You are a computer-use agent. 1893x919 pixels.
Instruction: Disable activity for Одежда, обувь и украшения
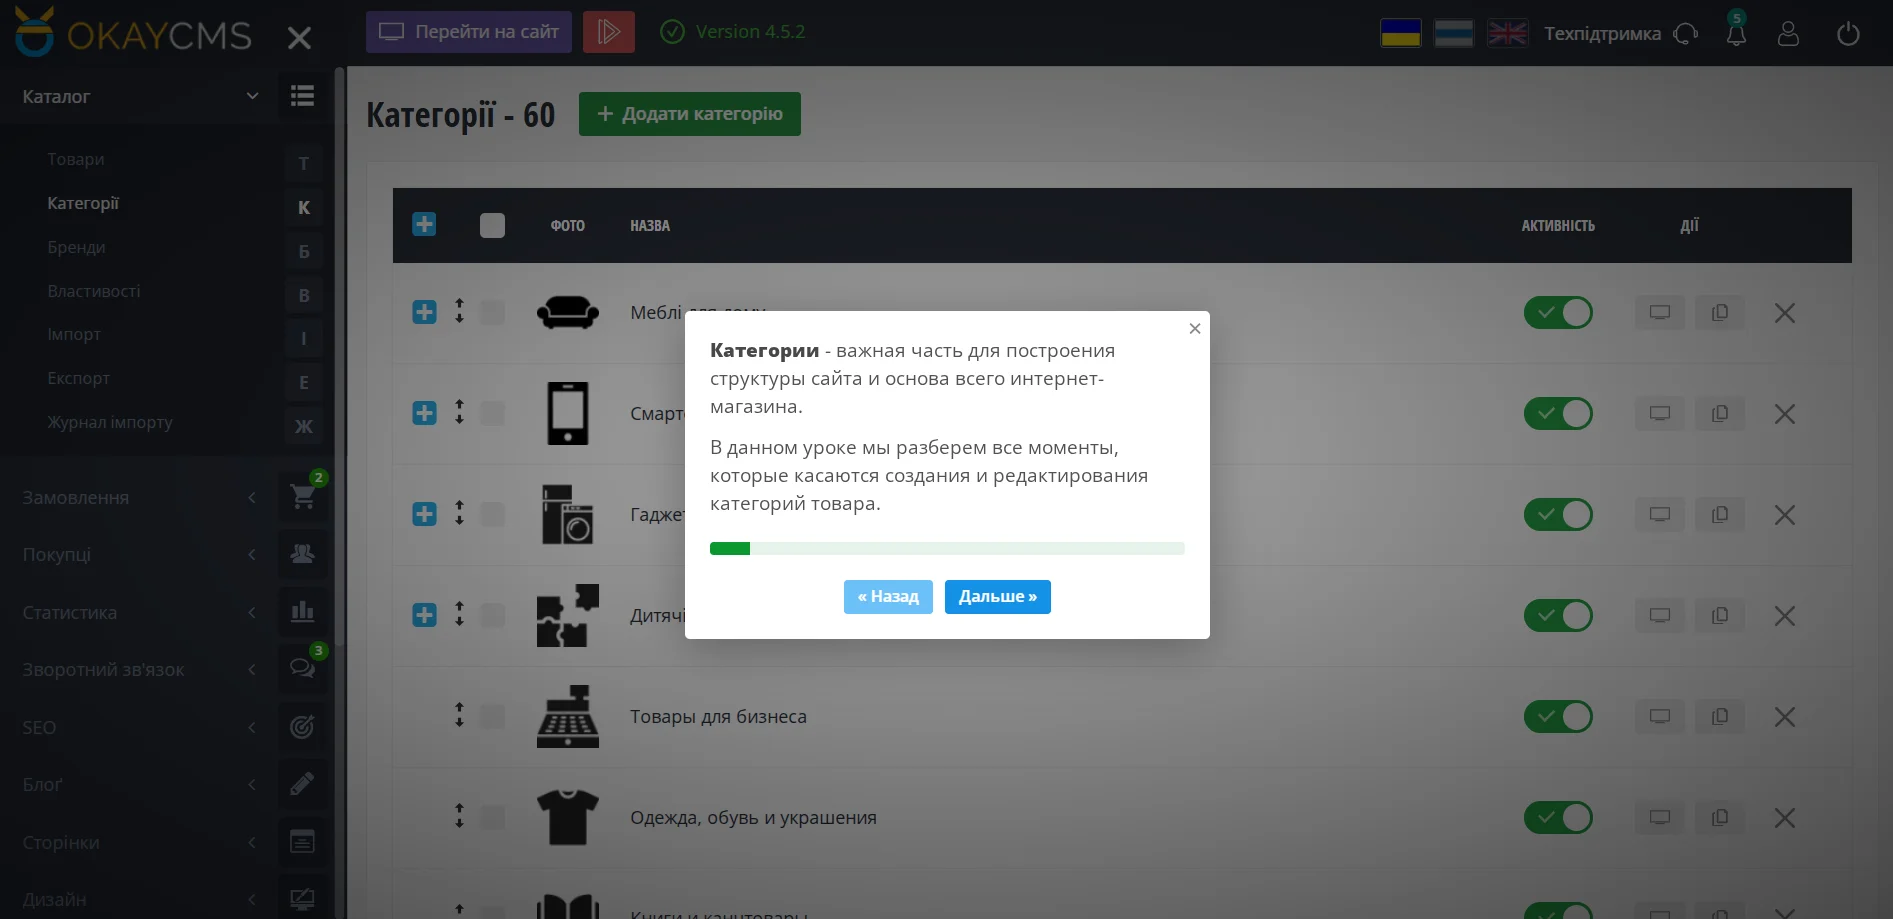click(x=1557, y=817)
